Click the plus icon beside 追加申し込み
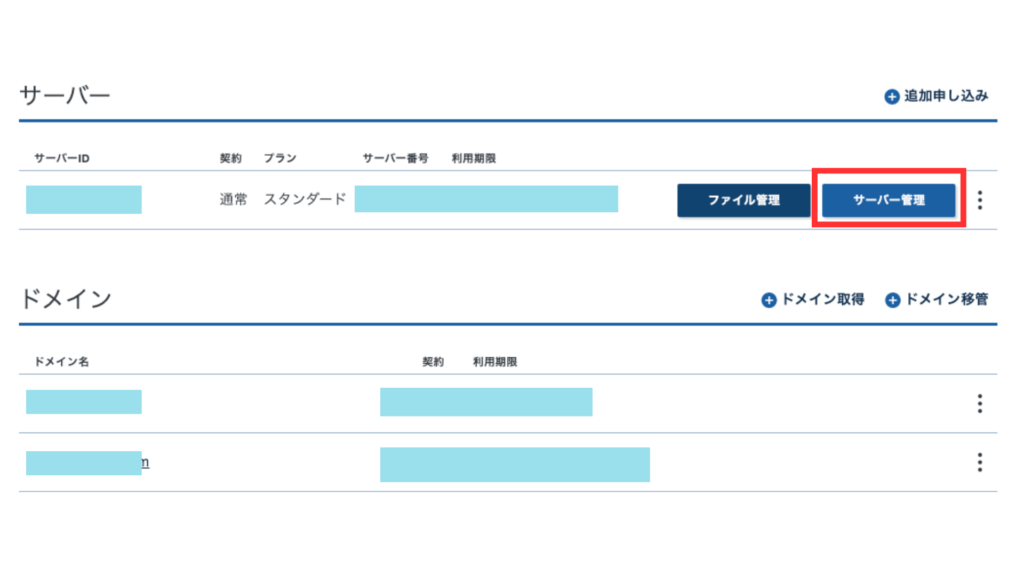 point(892,97)
